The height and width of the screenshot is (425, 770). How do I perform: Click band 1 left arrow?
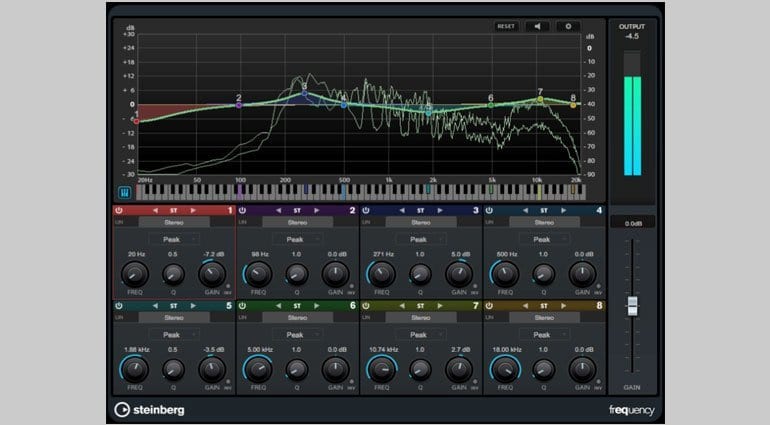click(x=155, y=210)
